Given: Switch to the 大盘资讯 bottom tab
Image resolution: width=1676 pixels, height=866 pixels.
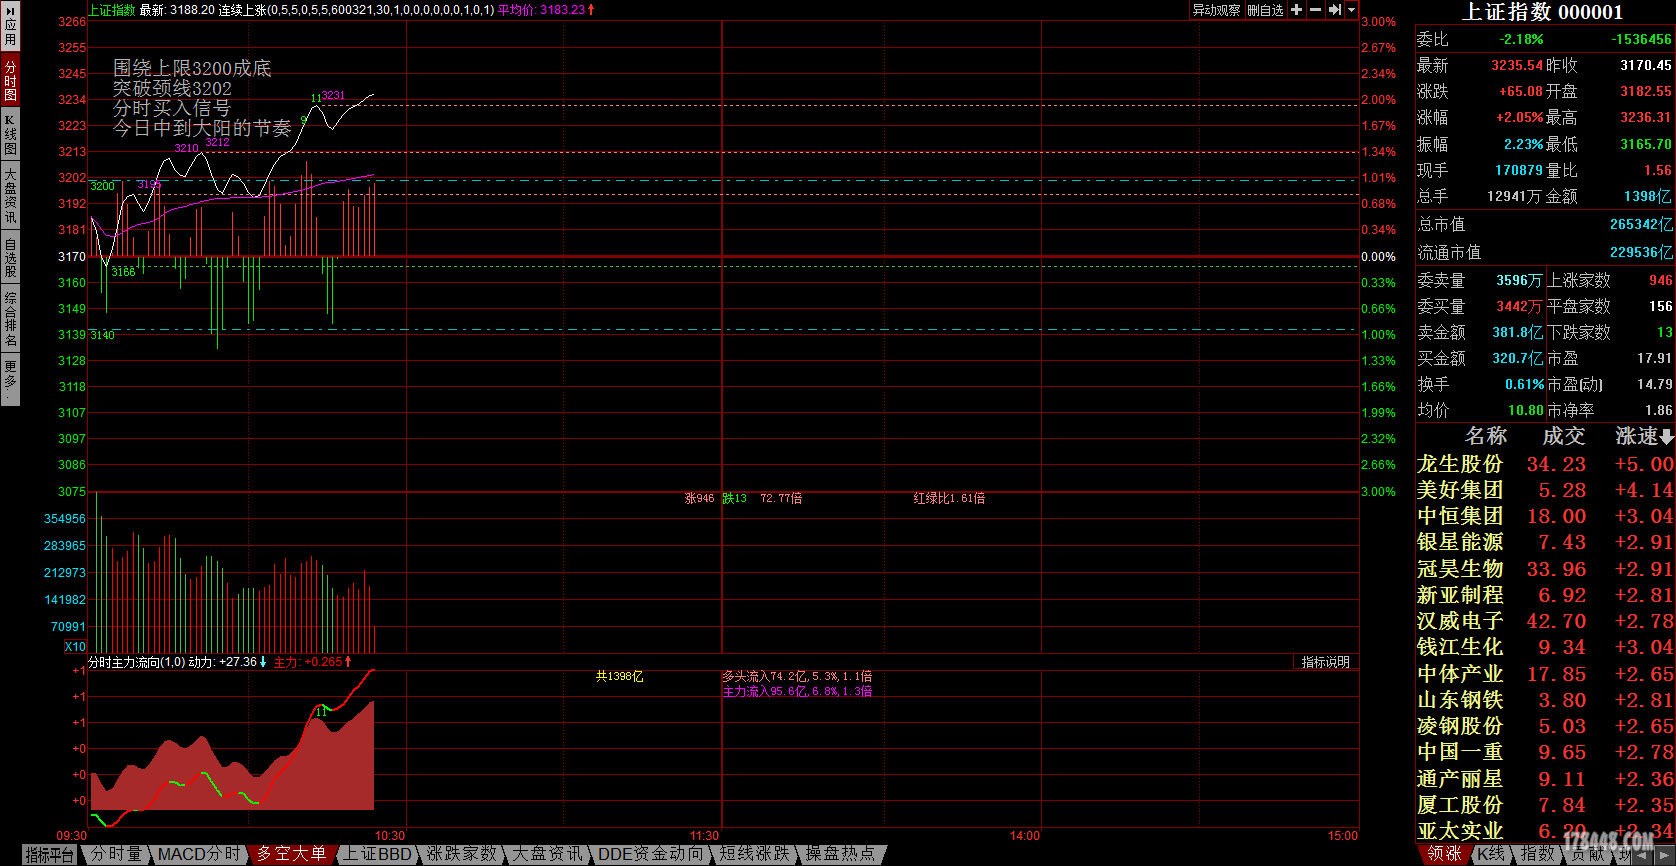Looking at the screenshot, I should (x=548, y=854).
